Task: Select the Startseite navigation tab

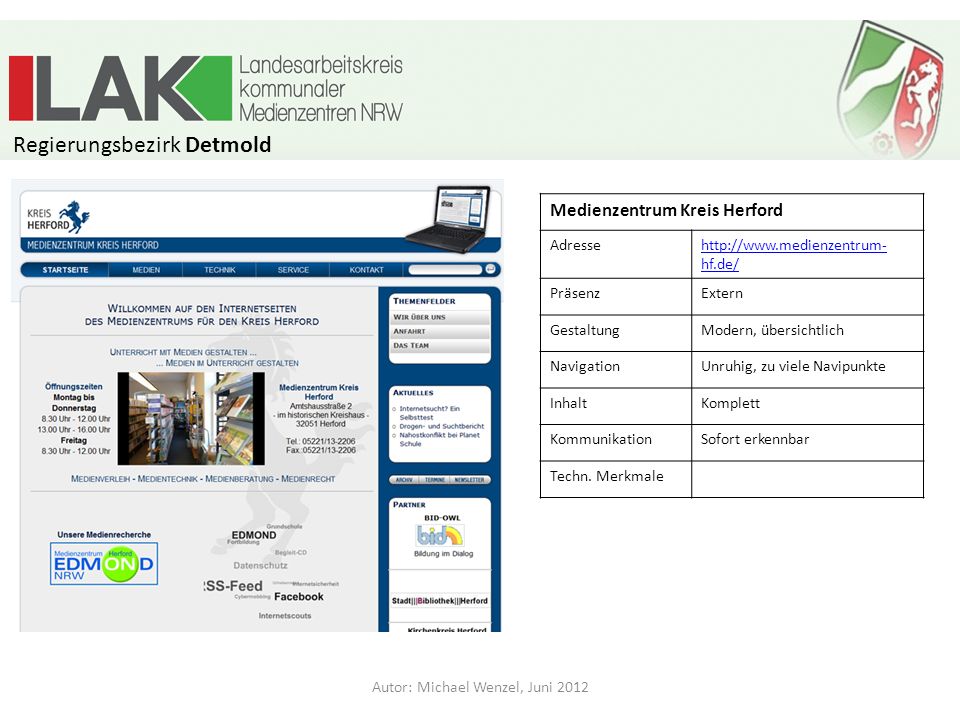Action: point(65,270)
